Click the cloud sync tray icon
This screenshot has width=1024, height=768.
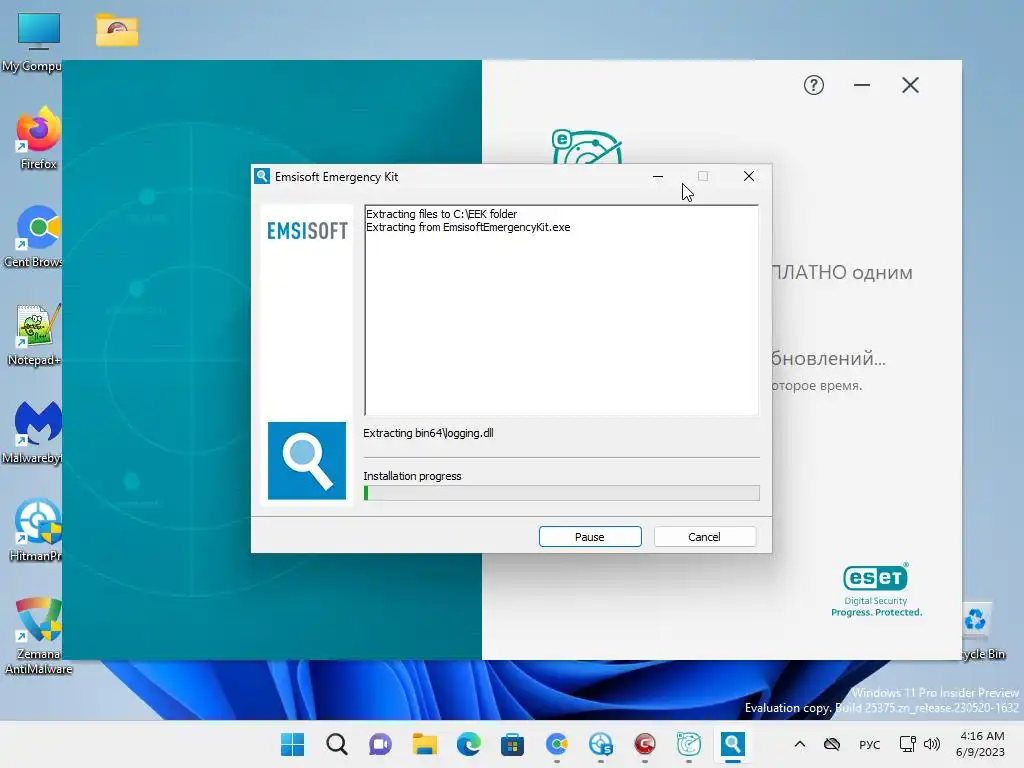pos(831,744)
